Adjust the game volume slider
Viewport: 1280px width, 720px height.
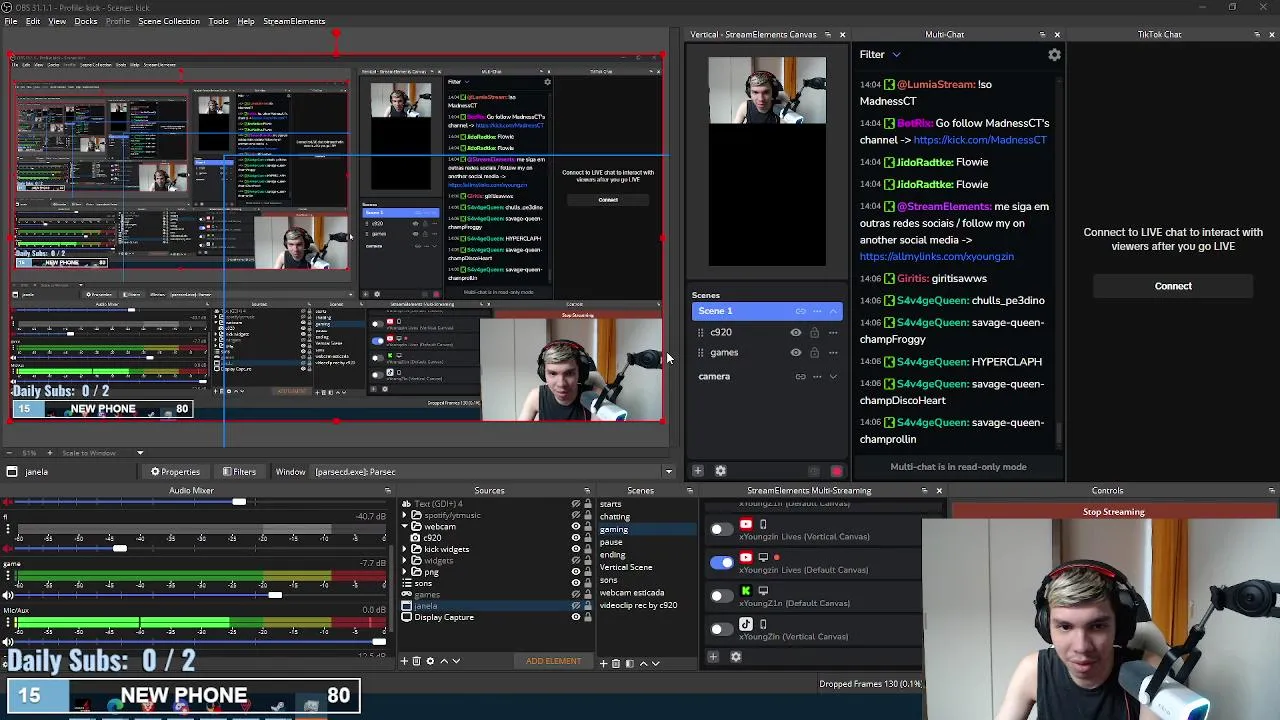[x=275, y=596]
